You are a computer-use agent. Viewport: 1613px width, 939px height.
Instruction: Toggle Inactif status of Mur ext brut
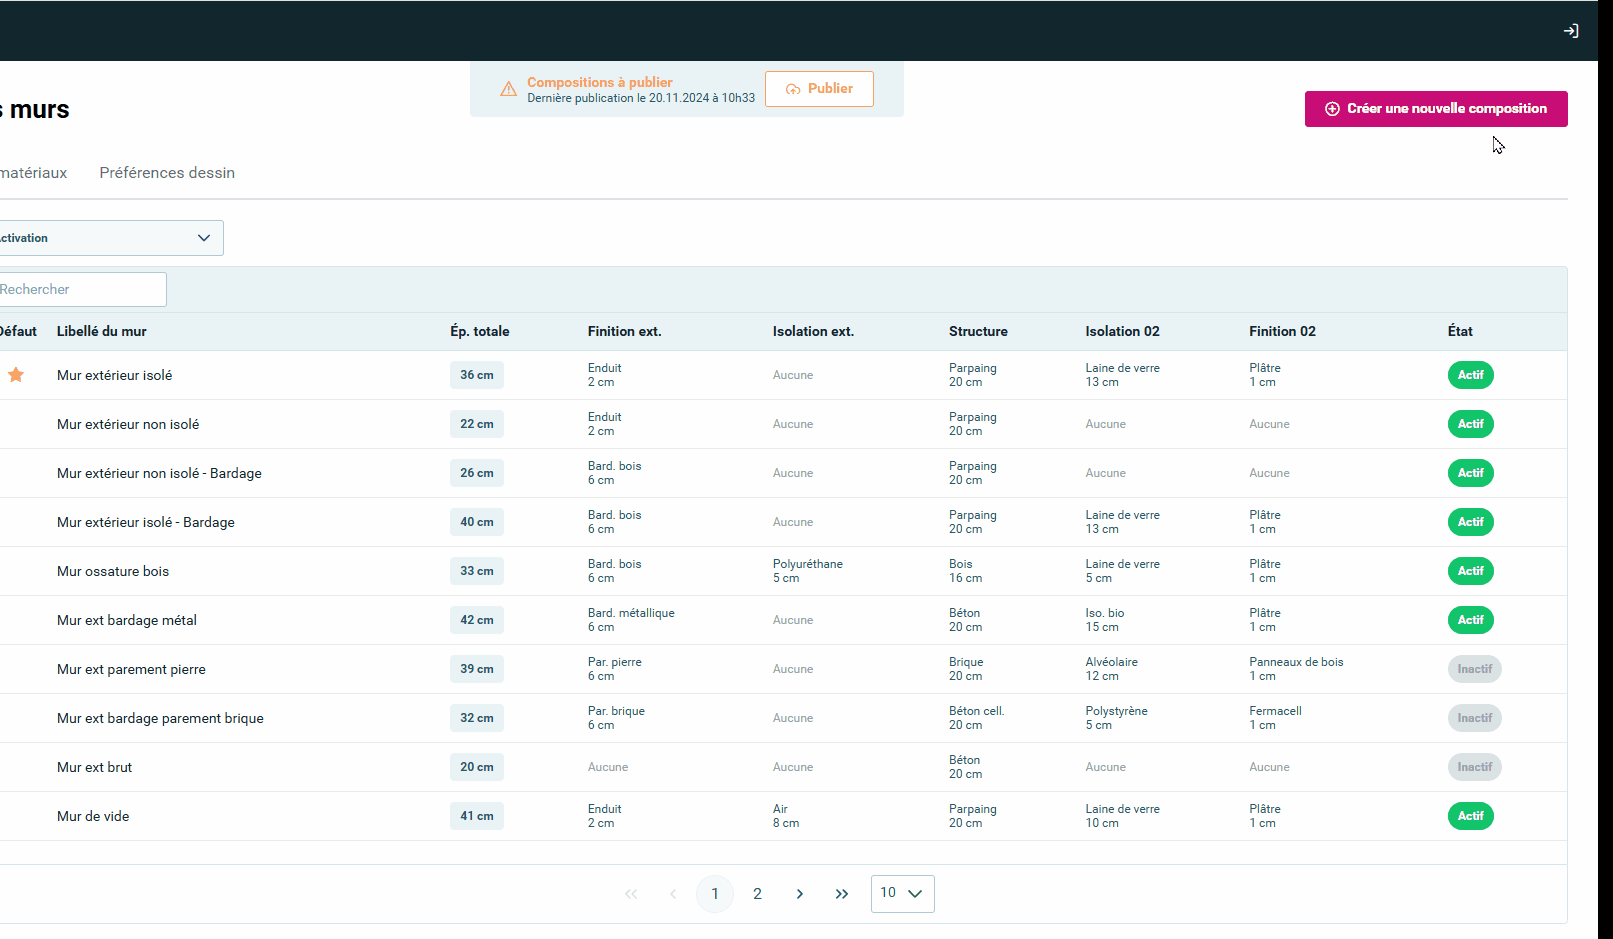(1474, 767)
